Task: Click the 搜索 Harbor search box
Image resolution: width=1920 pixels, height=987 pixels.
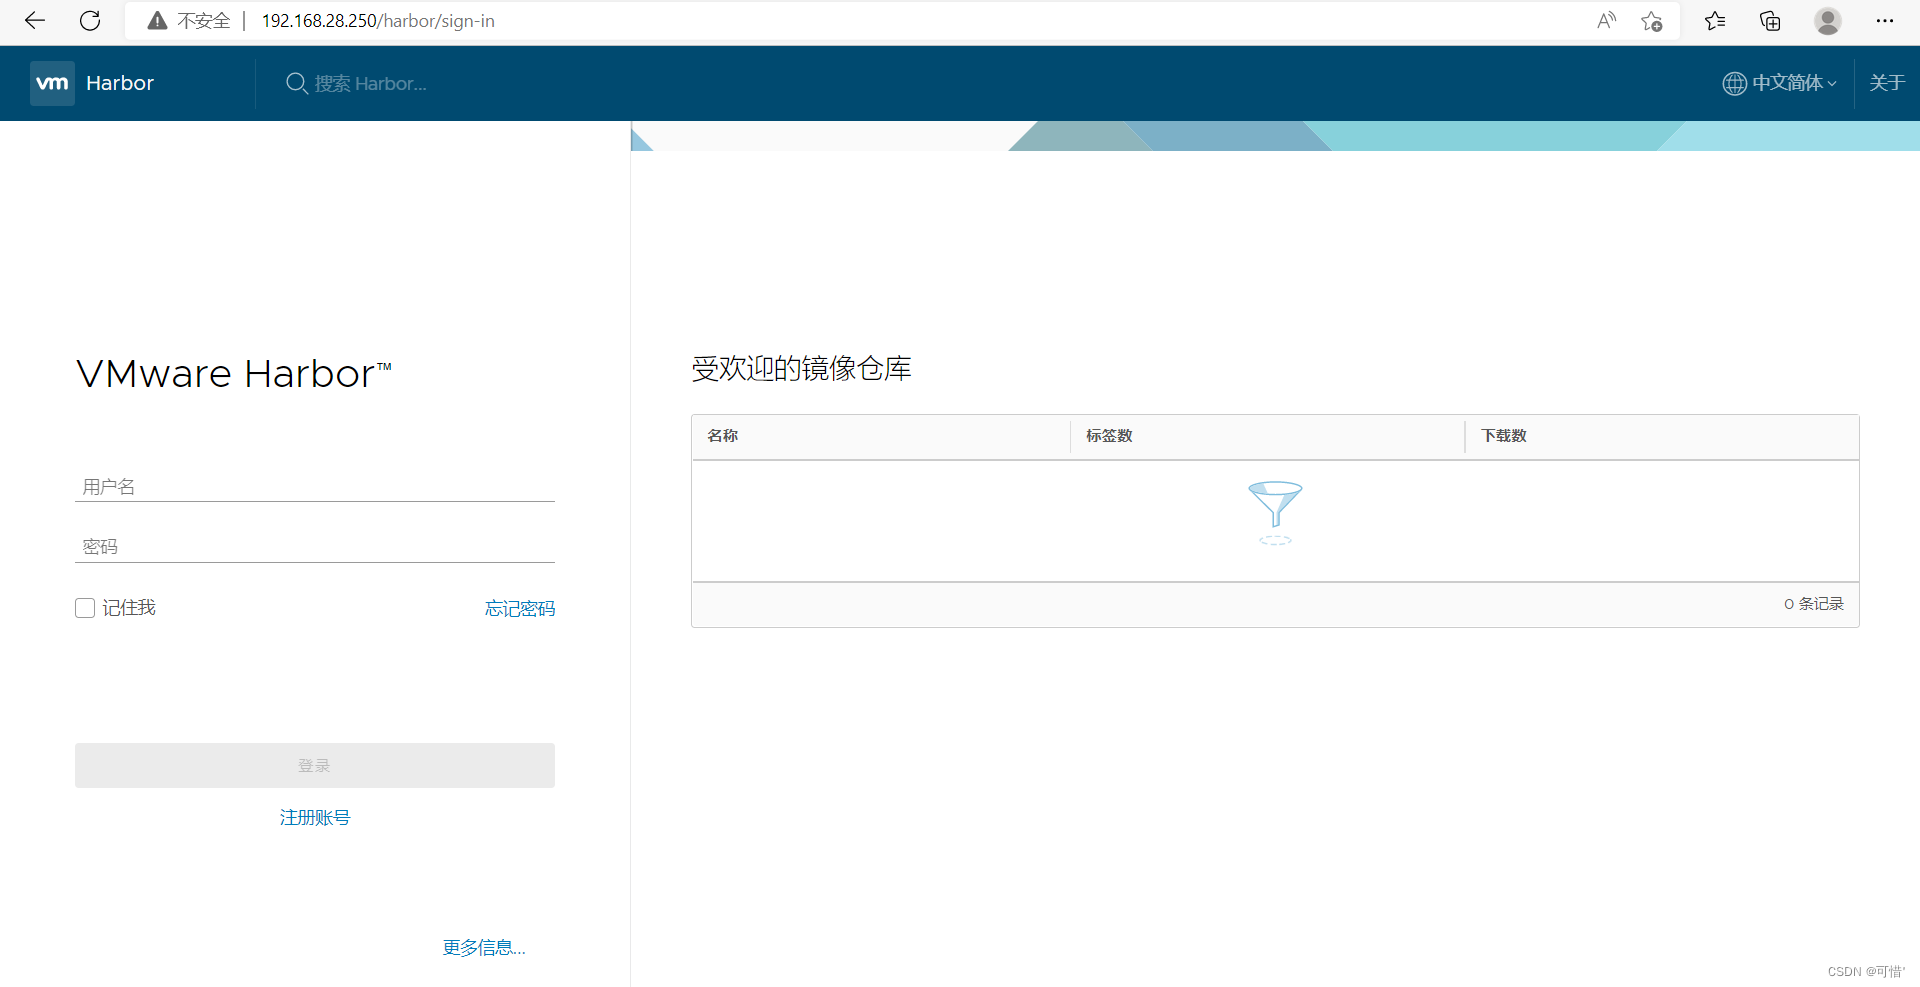Action: 370,83
